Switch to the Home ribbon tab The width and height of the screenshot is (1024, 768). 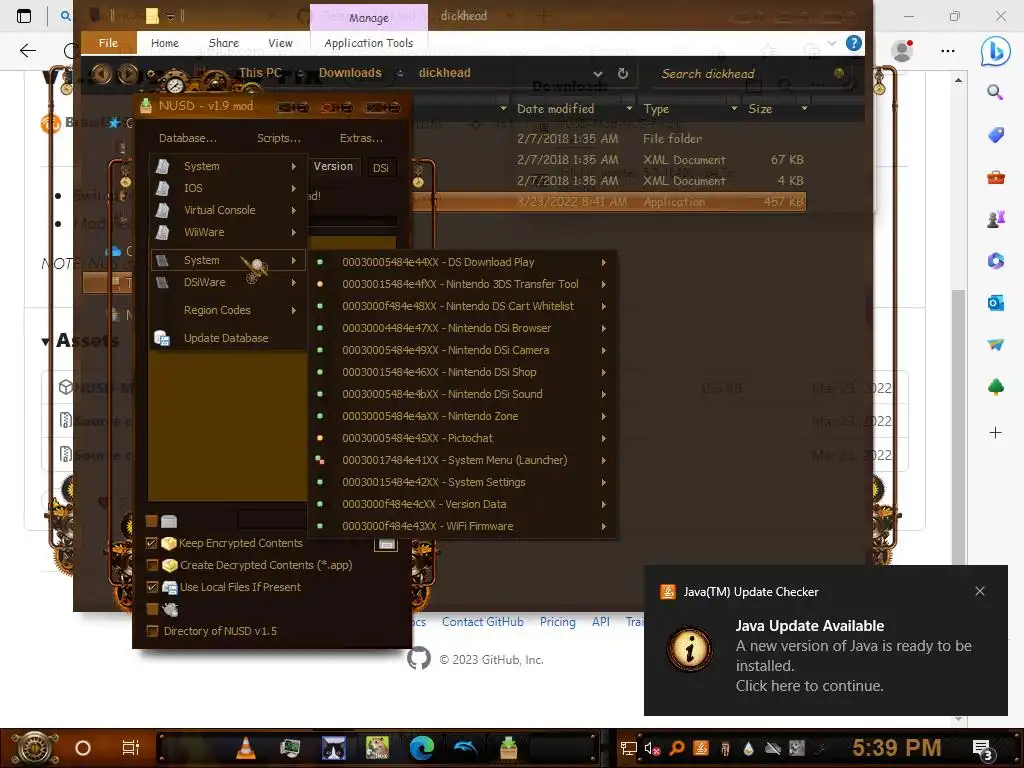(165, 43)
